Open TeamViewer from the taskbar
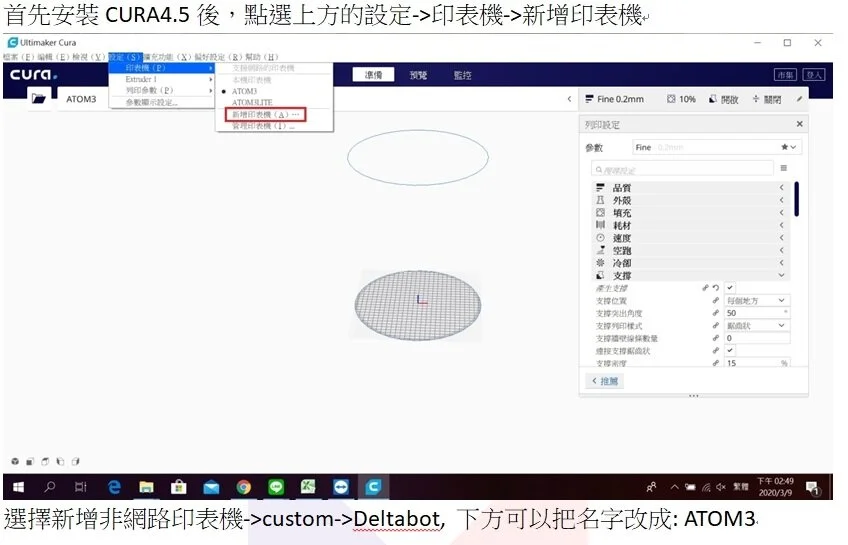 point(341,487)
